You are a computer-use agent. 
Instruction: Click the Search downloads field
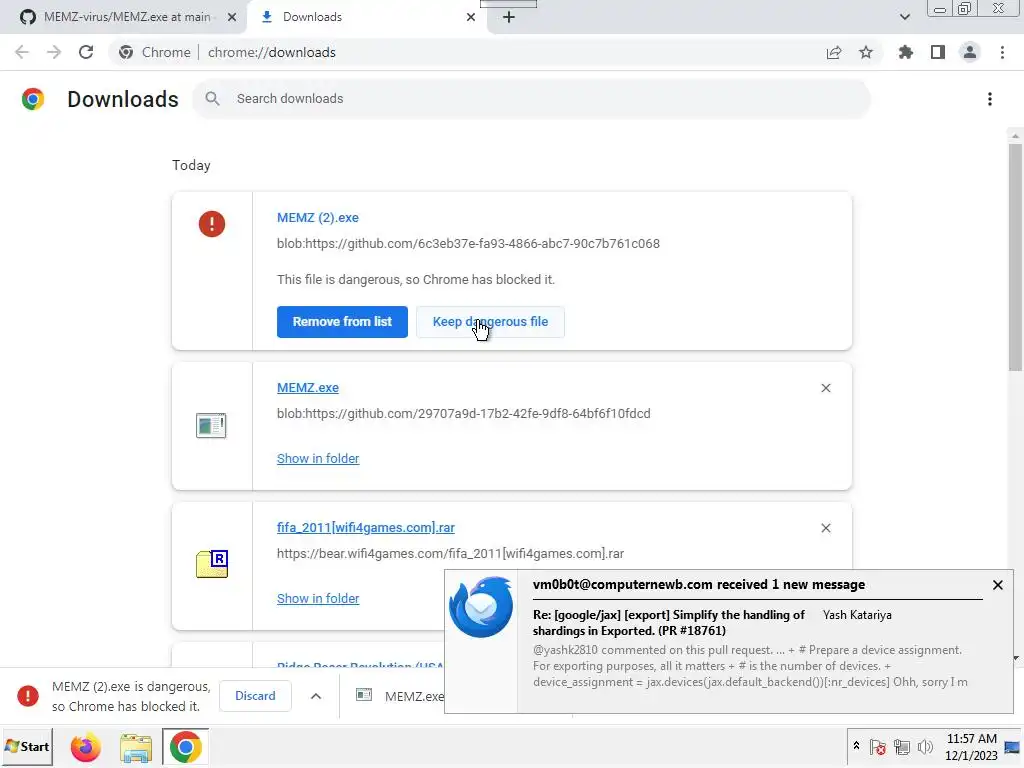pos(532,99)
